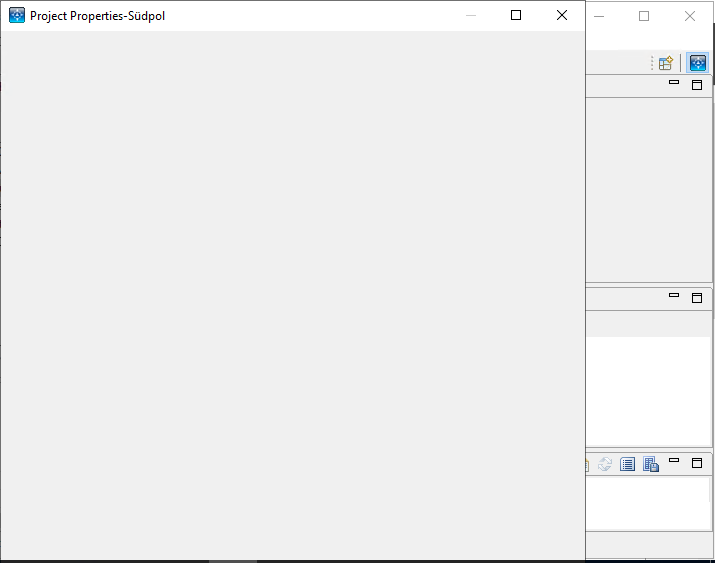Open the Open Perspective icon in background window

pos(666,63)
